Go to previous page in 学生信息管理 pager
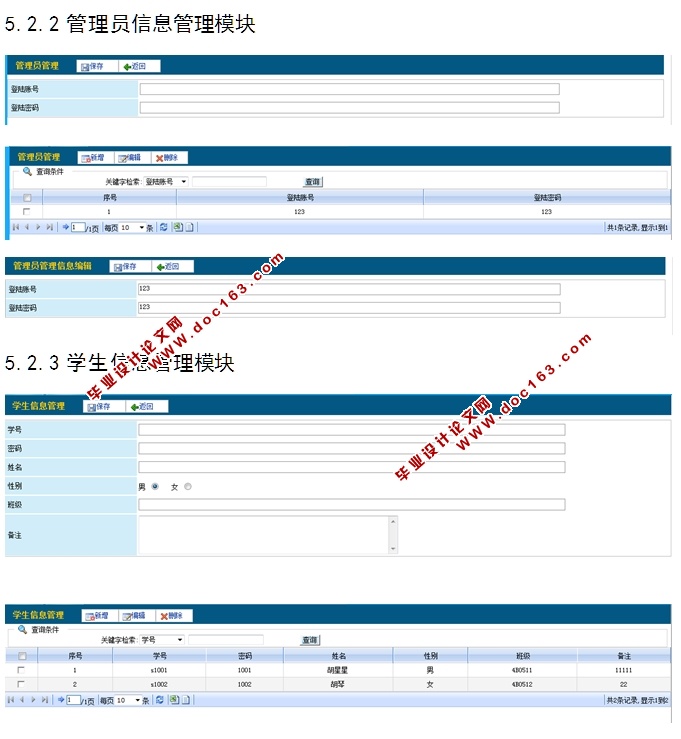Viewport: 681px width, 739px height. 22,700
